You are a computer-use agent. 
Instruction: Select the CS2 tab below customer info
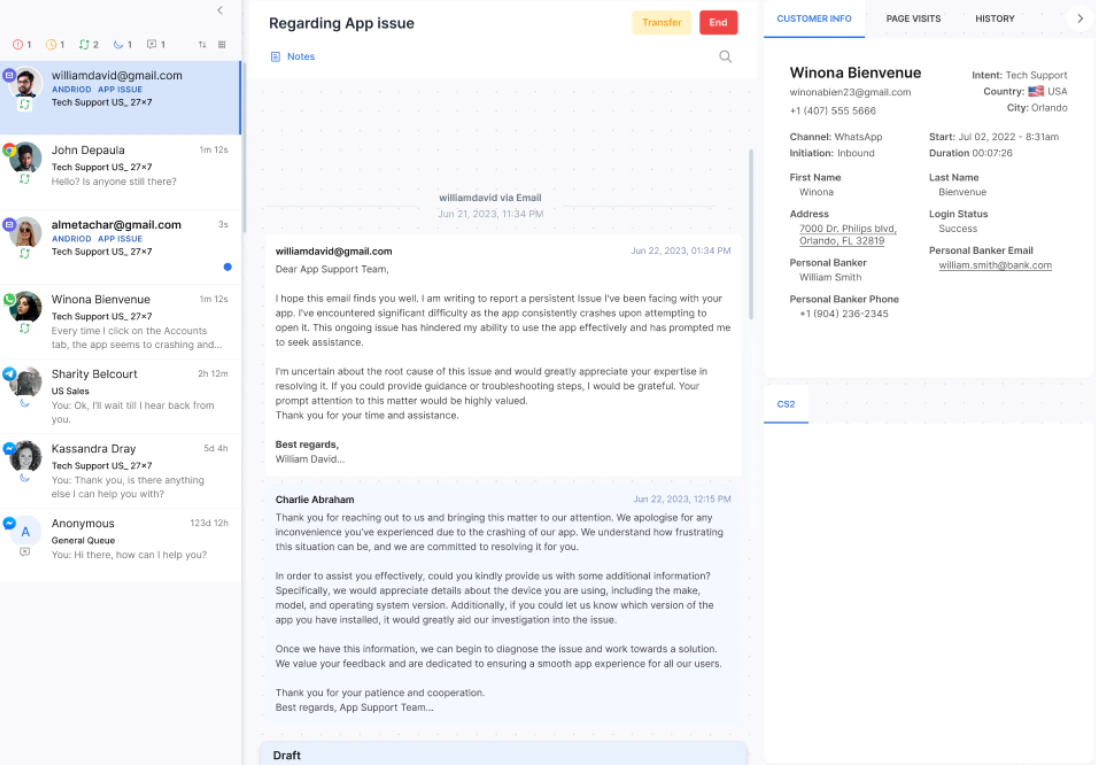coord(785,404)
